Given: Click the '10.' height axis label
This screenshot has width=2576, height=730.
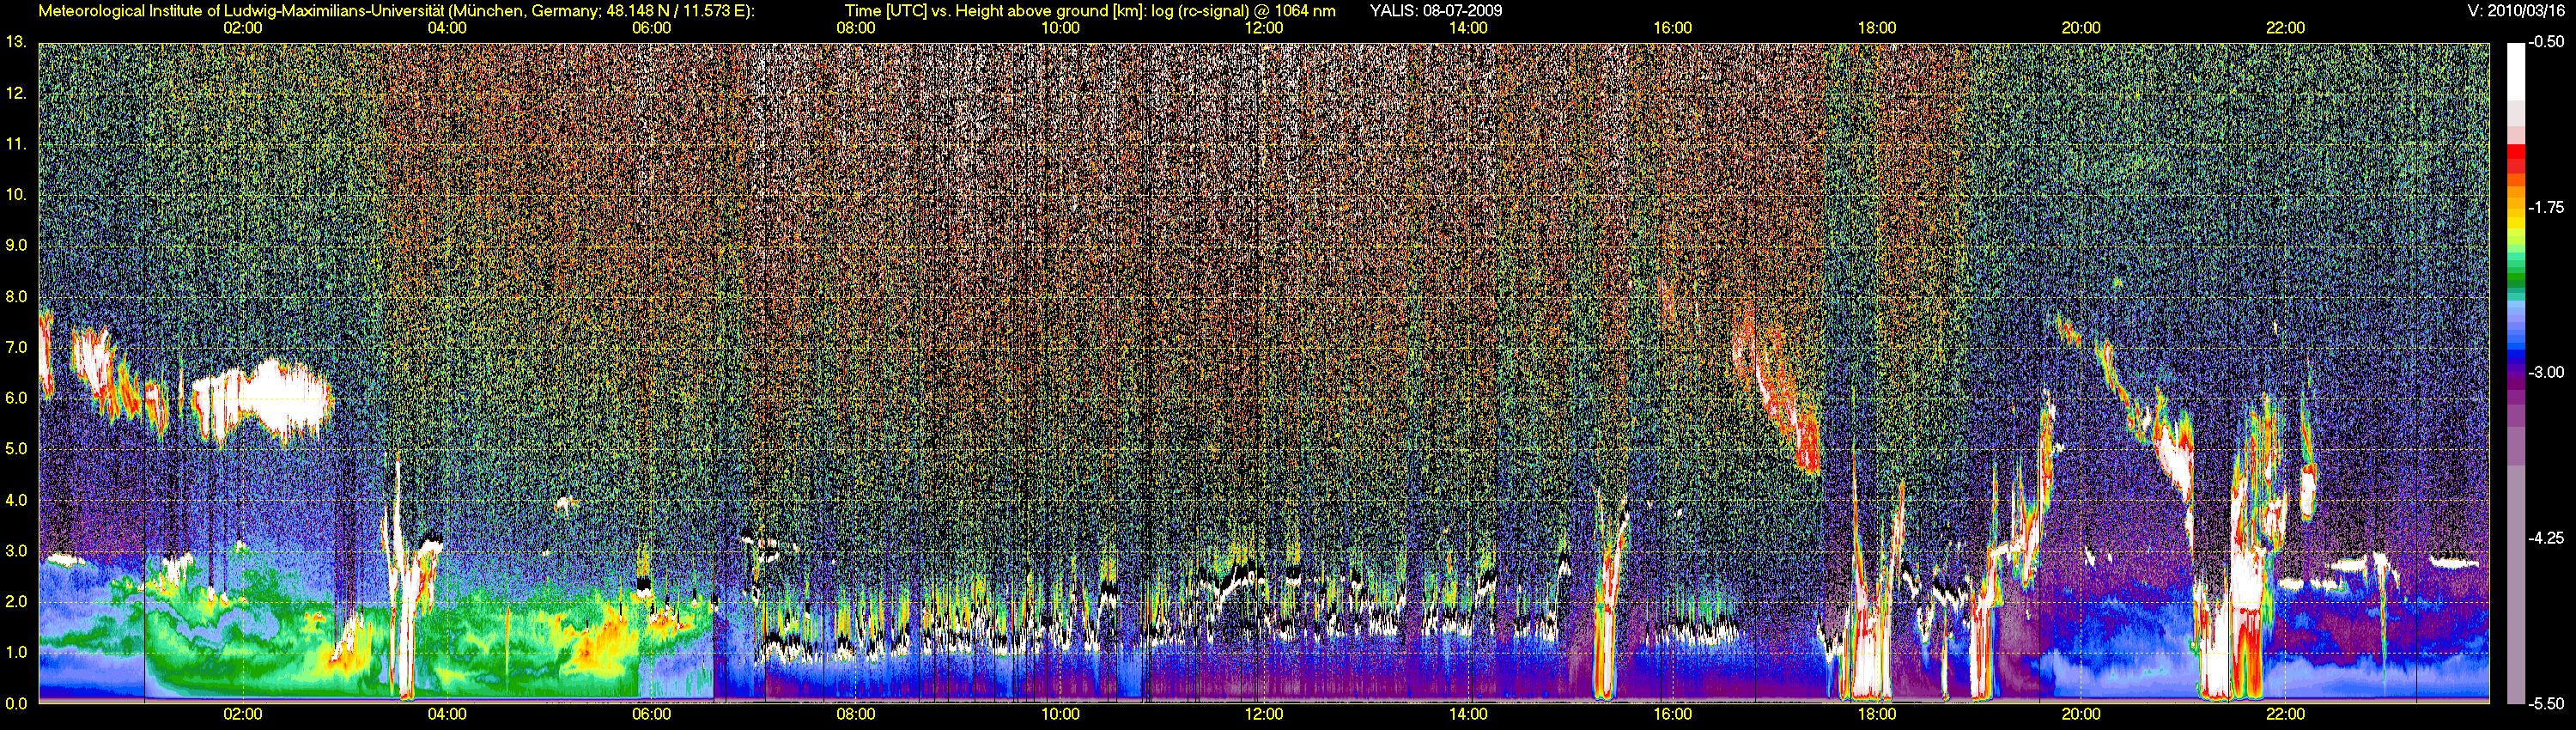Looking at the screenshot, I should (16, 195).
